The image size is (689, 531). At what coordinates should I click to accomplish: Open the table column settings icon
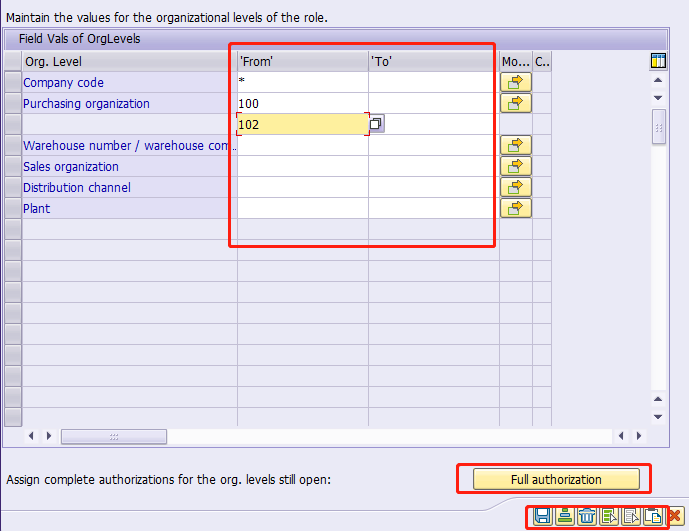(x=658, y=61)
